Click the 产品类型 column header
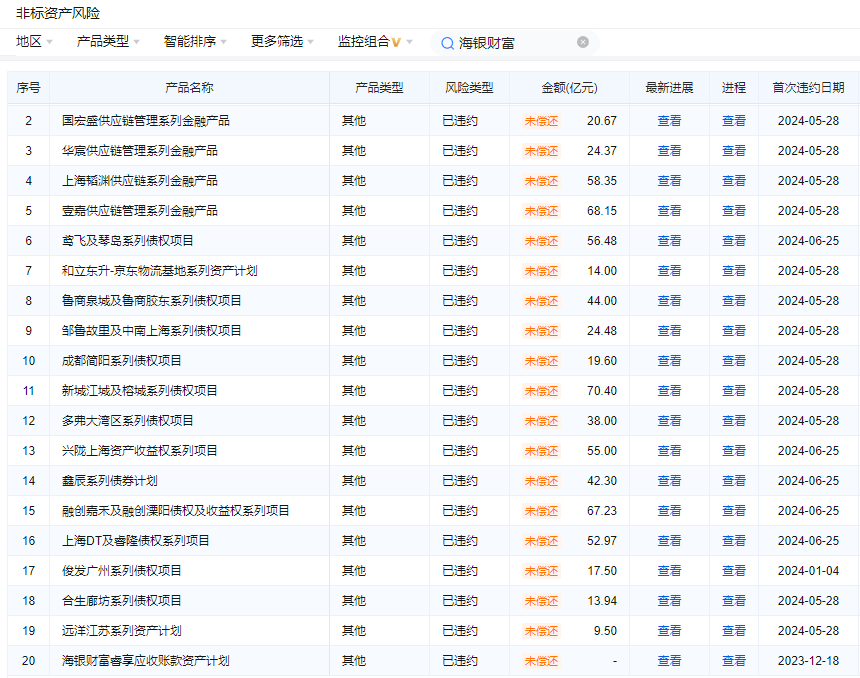Viewport: 860px width, 678px height. tap(380, 88)
